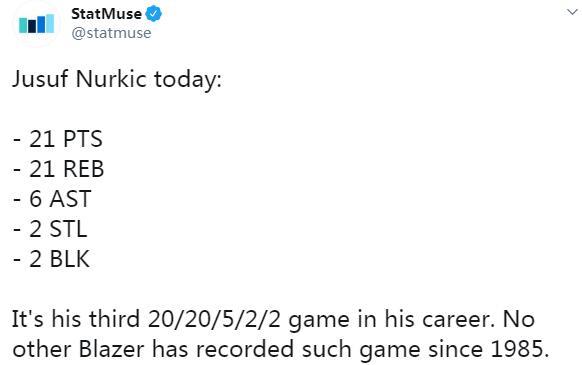Click the 'Jusuf Nurkic today:' heading line
The height and width of the screenshot is (365, 582).
click(117, 79)
